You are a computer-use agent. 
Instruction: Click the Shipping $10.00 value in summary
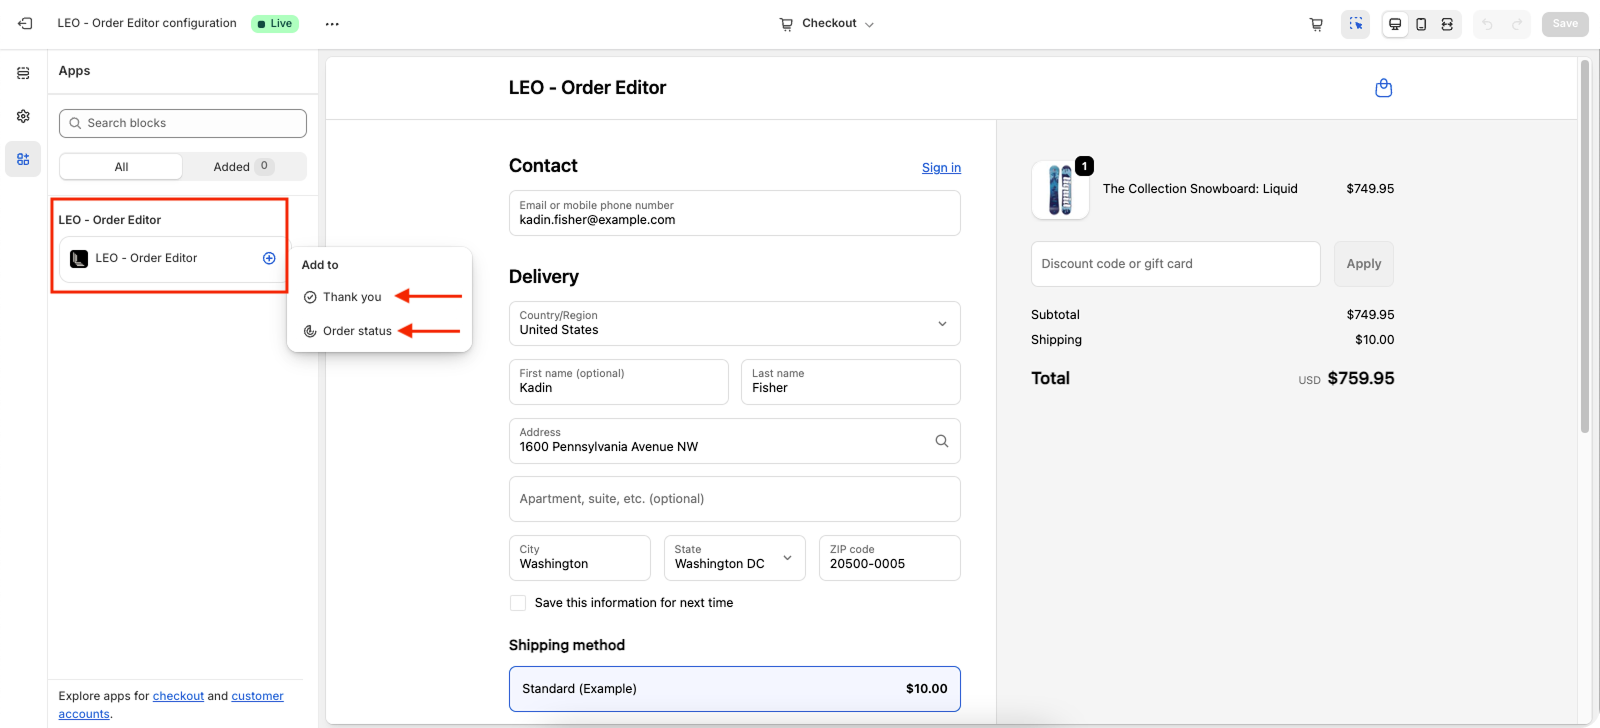pos(1375,340)
